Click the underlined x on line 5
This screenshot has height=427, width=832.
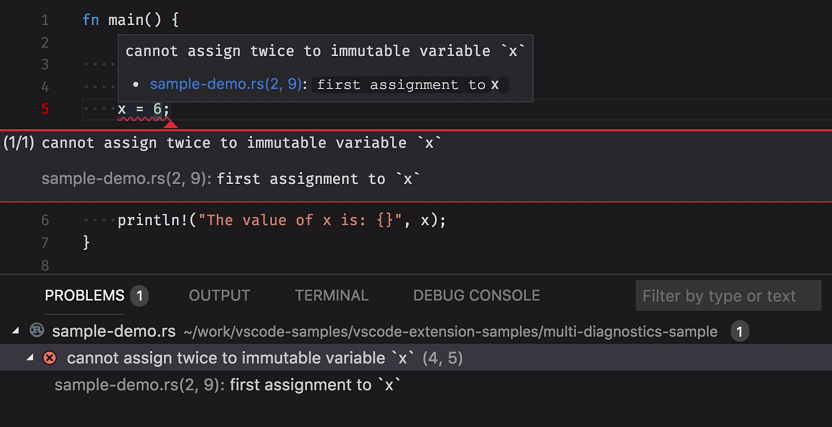122,109
